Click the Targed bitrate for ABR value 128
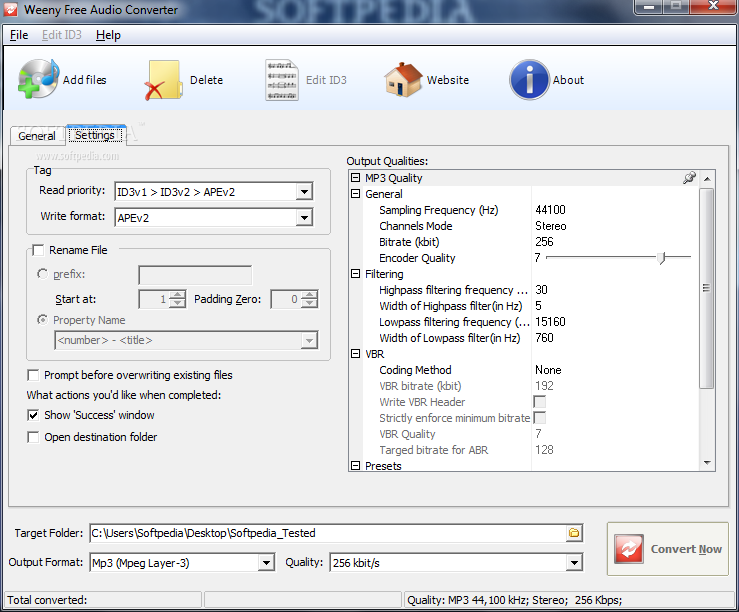 click(x=544, y=450)
